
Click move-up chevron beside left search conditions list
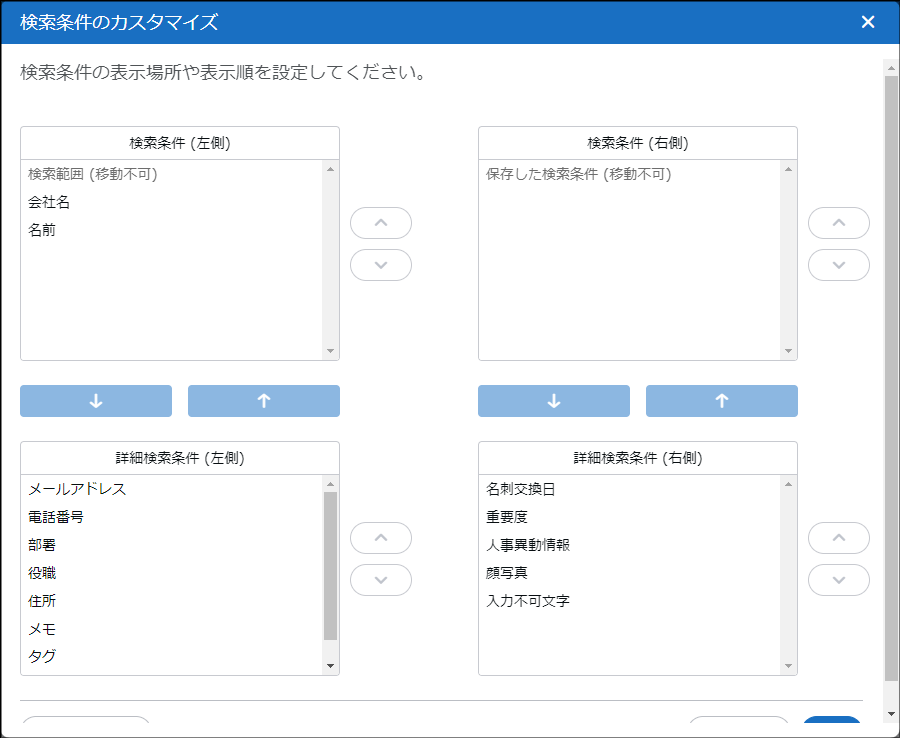(x=380, y=223)
